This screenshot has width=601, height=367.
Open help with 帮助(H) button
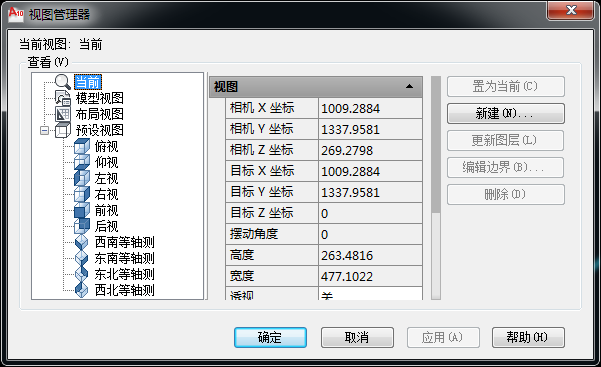click(x=528, y=337)
